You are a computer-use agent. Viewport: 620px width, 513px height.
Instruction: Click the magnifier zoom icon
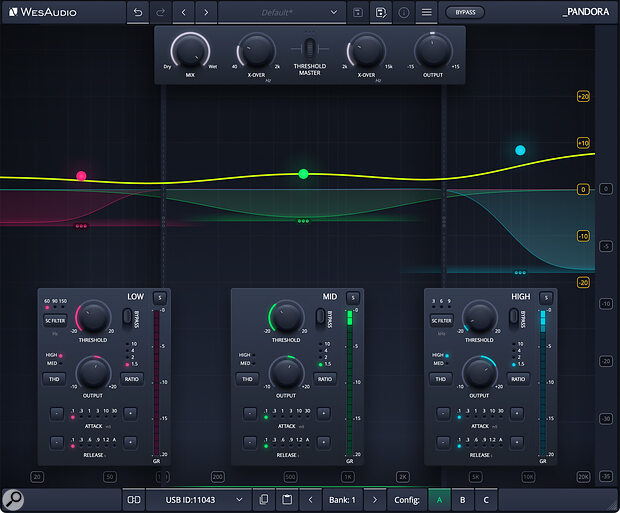coord(13,500)
